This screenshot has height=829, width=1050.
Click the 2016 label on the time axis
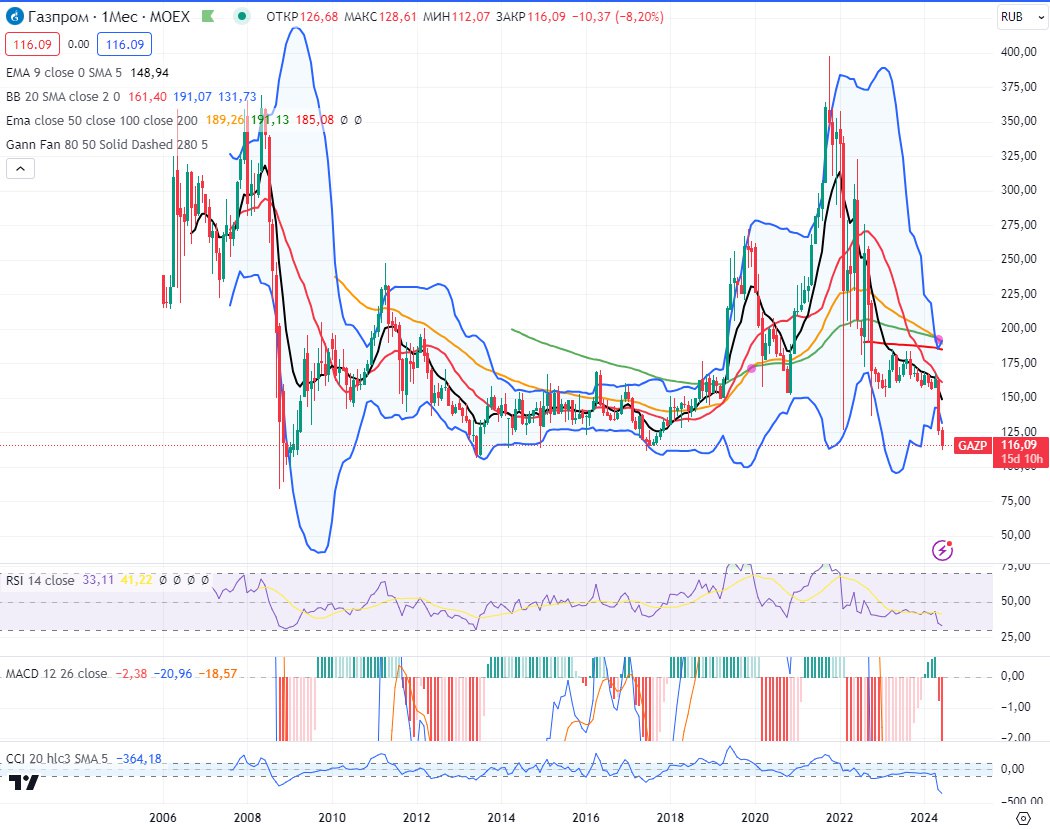pos(586,818)
